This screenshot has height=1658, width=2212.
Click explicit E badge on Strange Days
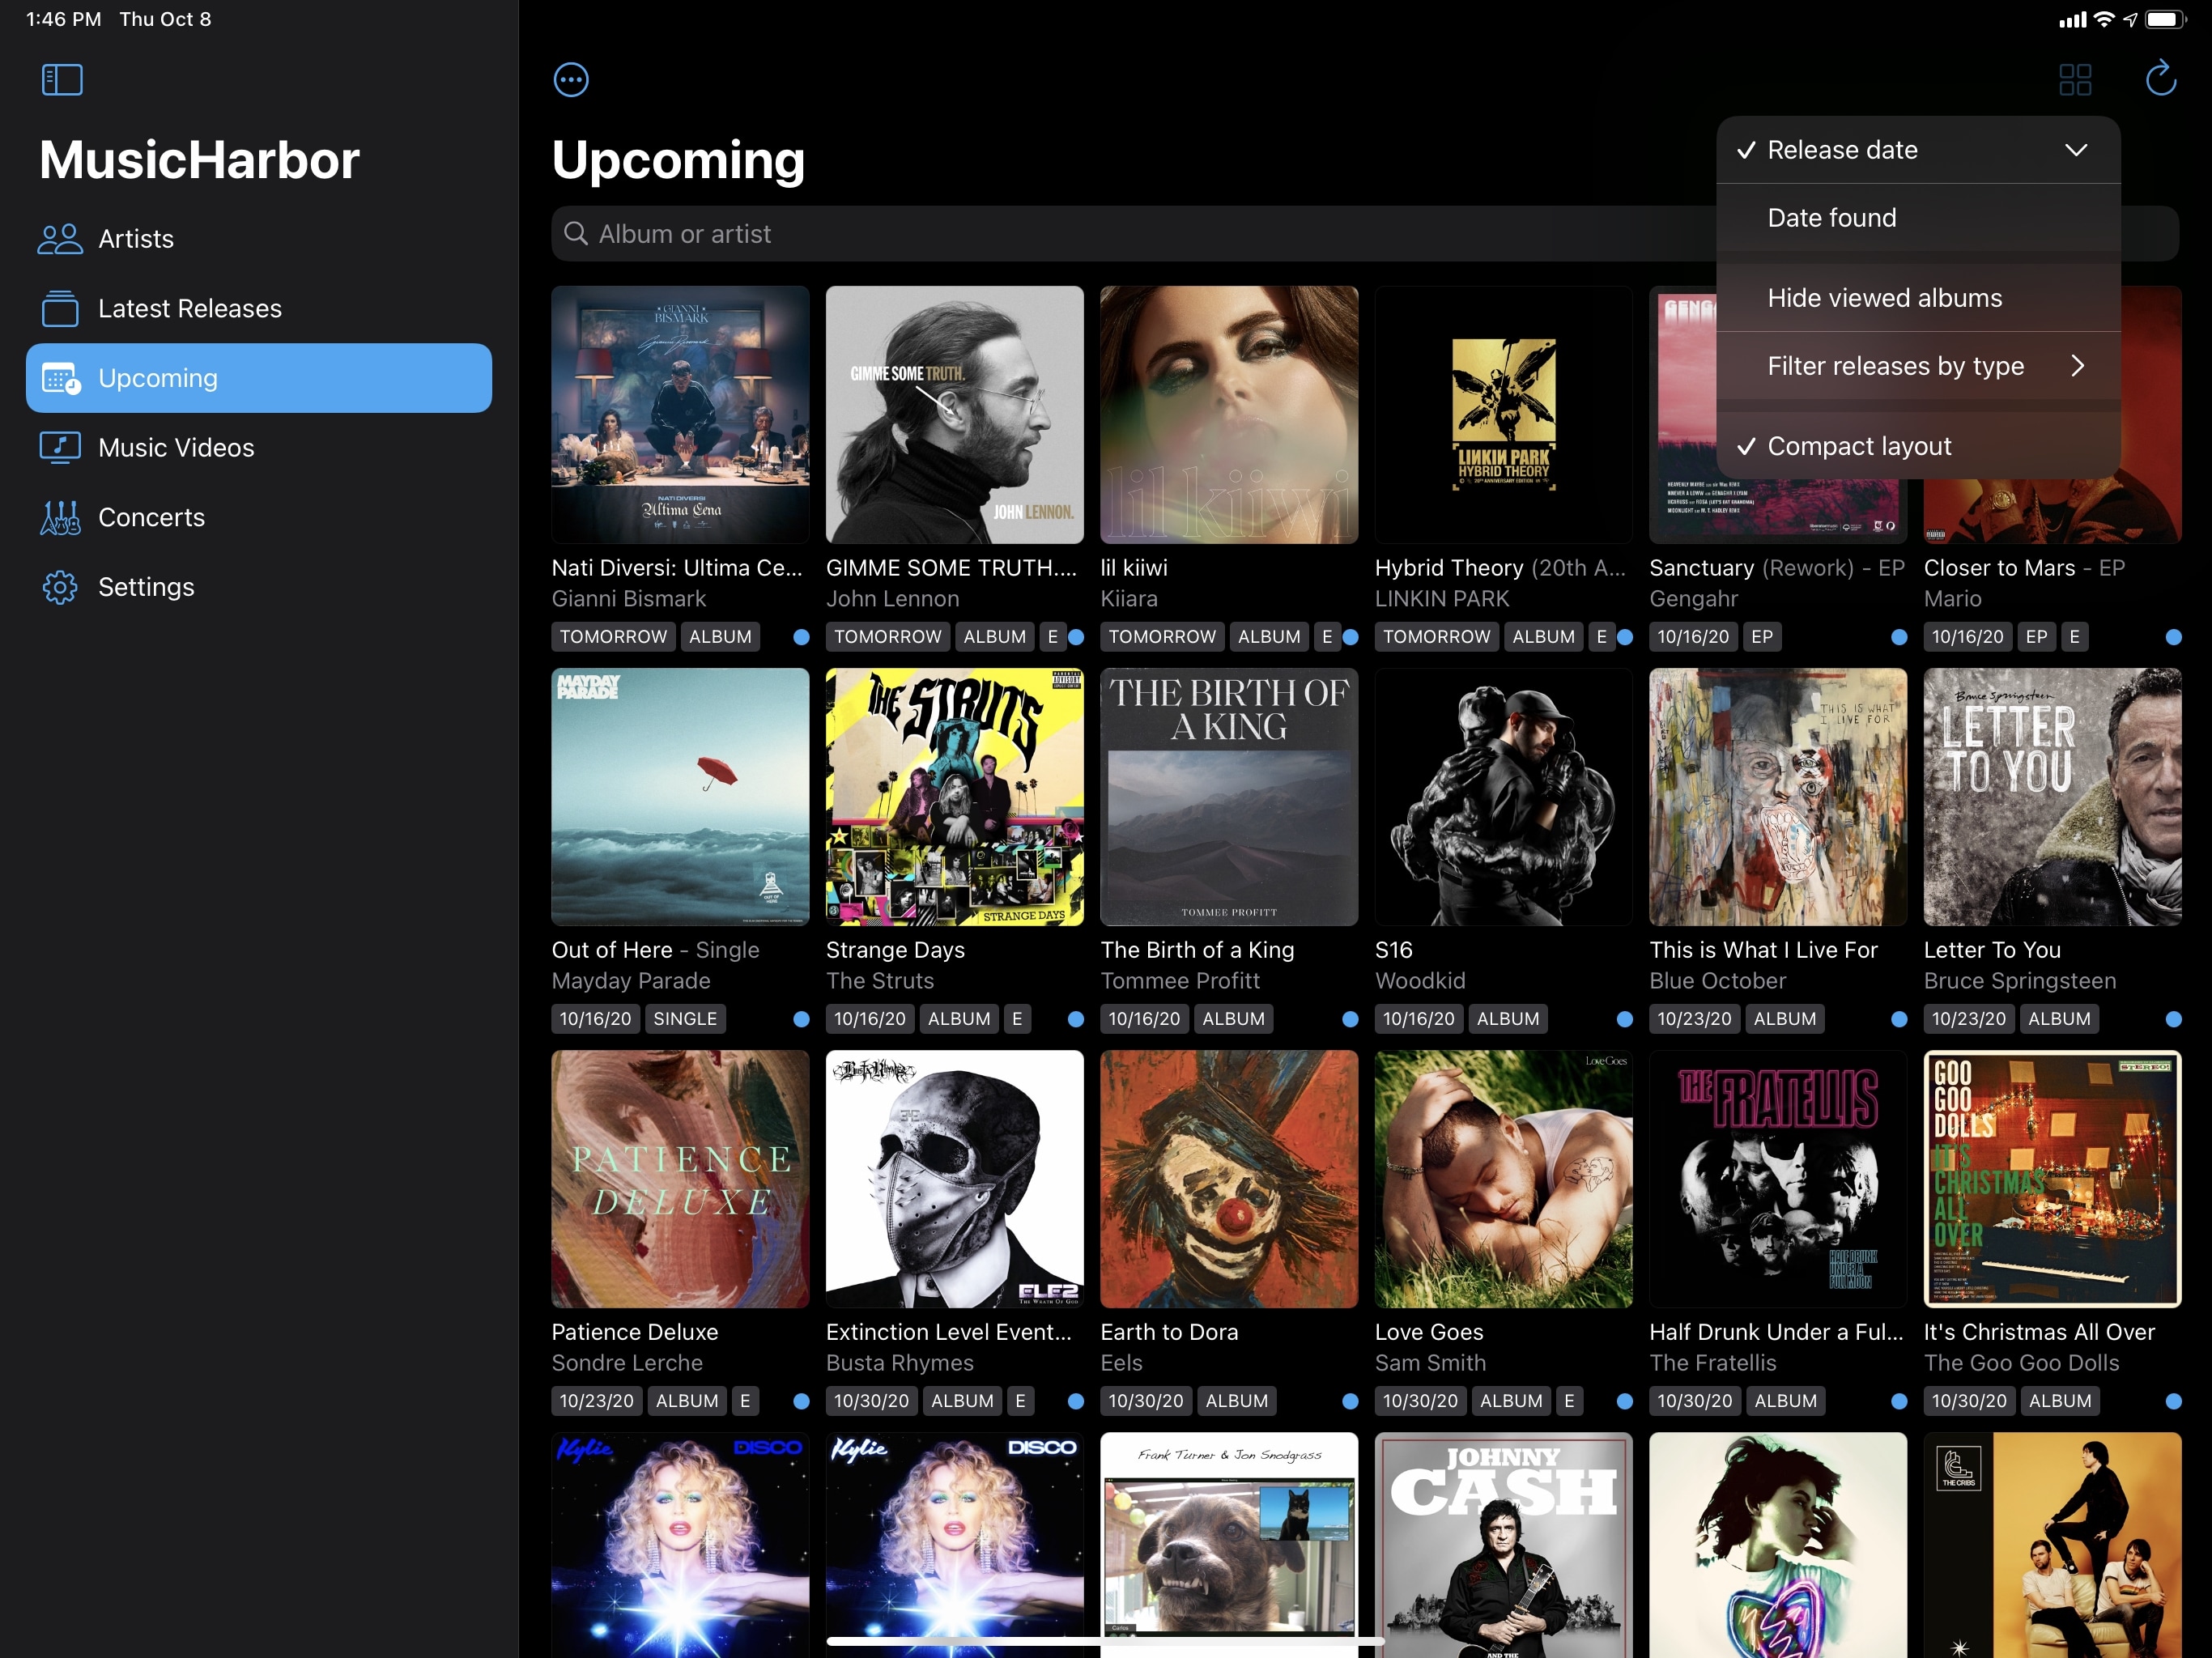pos(1017,1019)
